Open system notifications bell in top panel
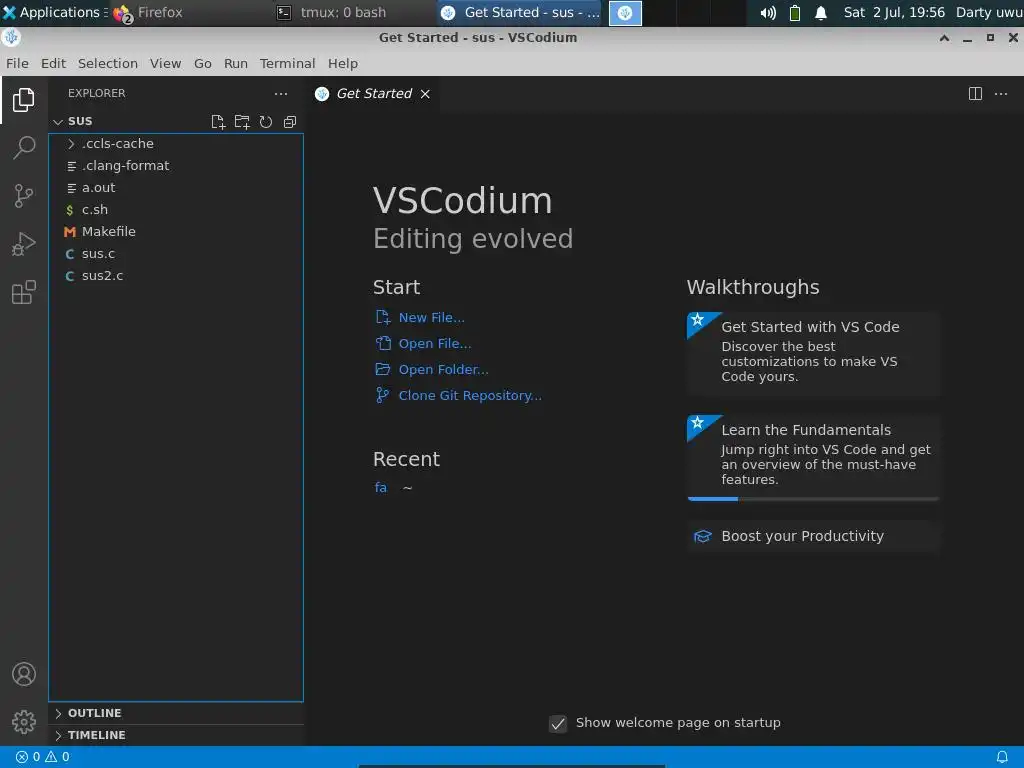 (821, 12)
